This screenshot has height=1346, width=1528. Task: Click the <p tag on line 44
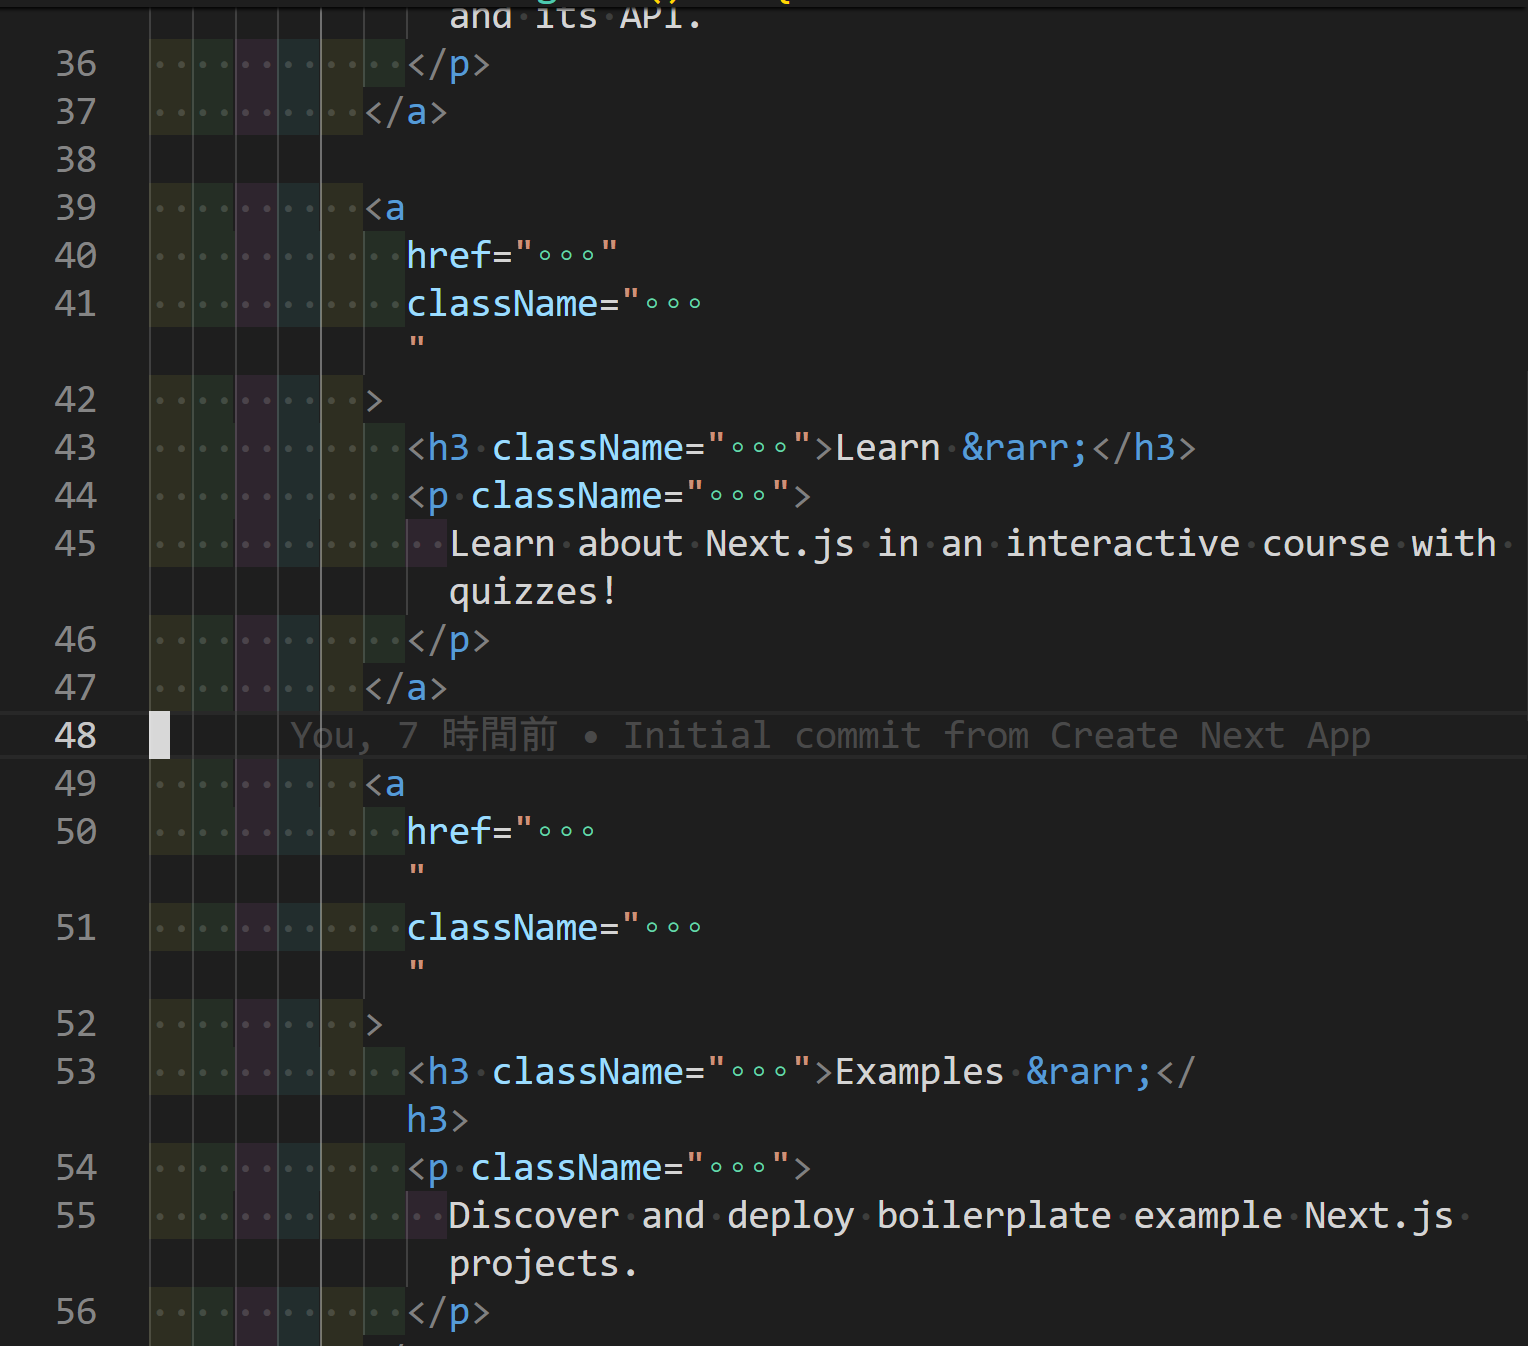coord(428,497)
